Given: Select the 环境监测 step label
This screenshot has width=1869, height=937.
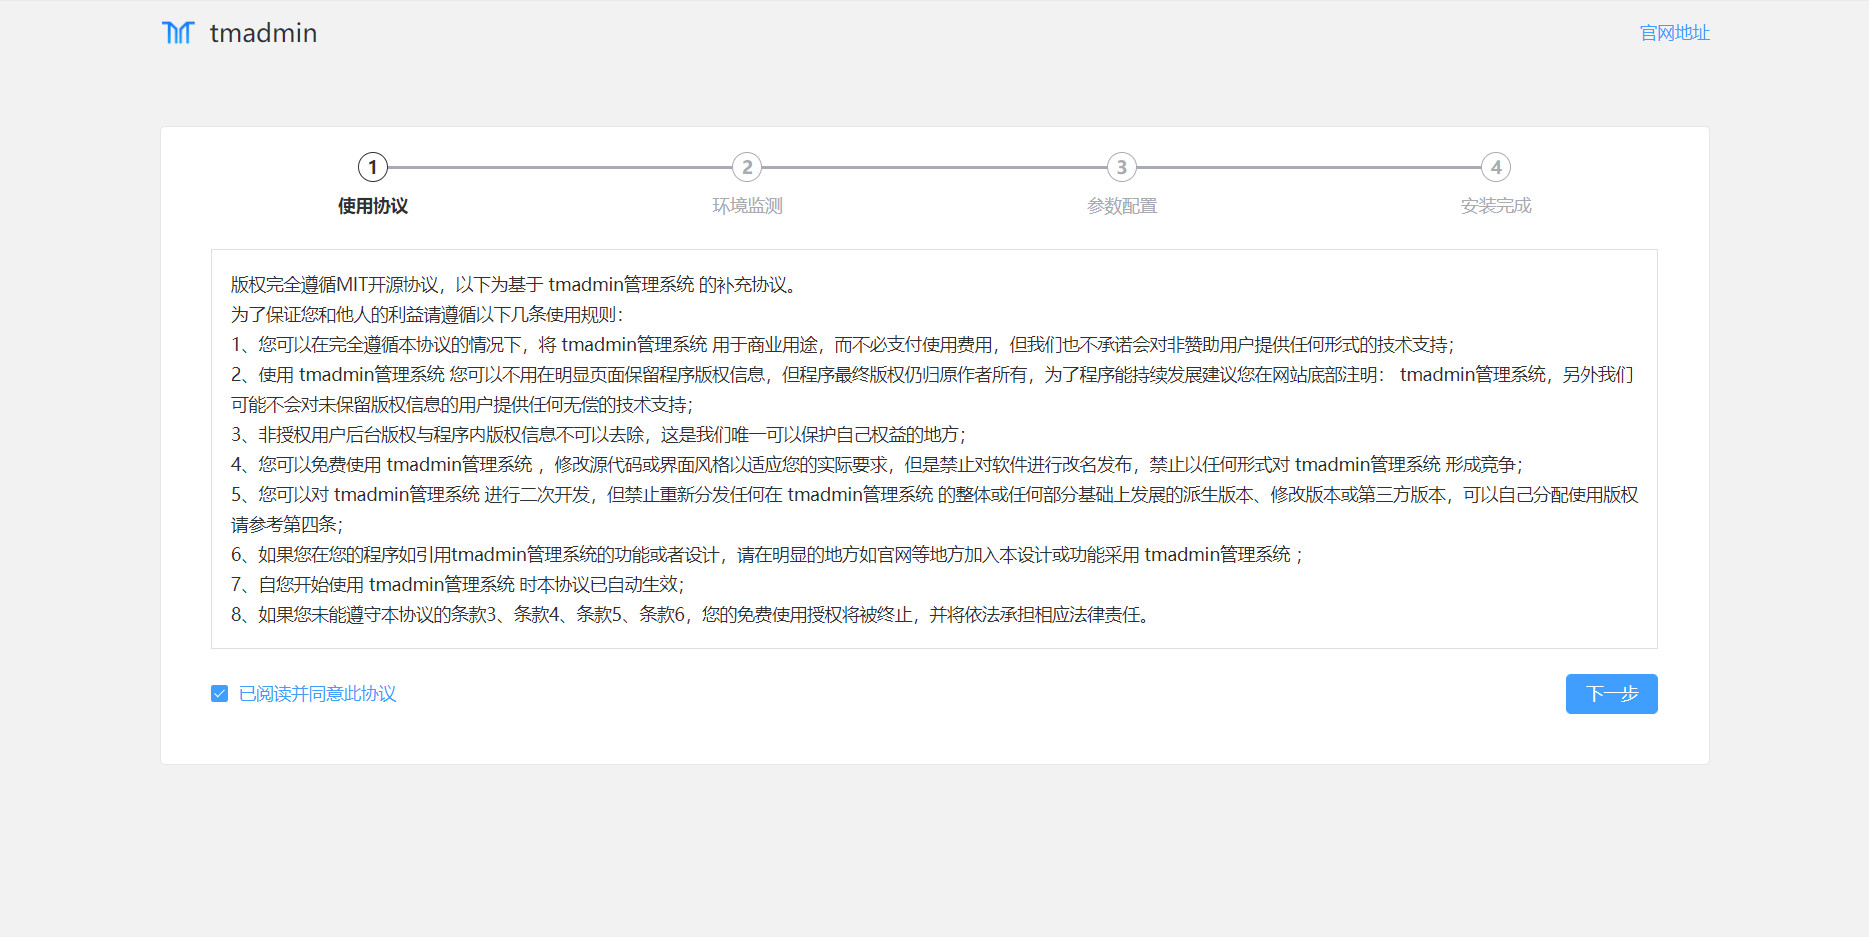Looking at the screenshot, I should tap(747, 206).
